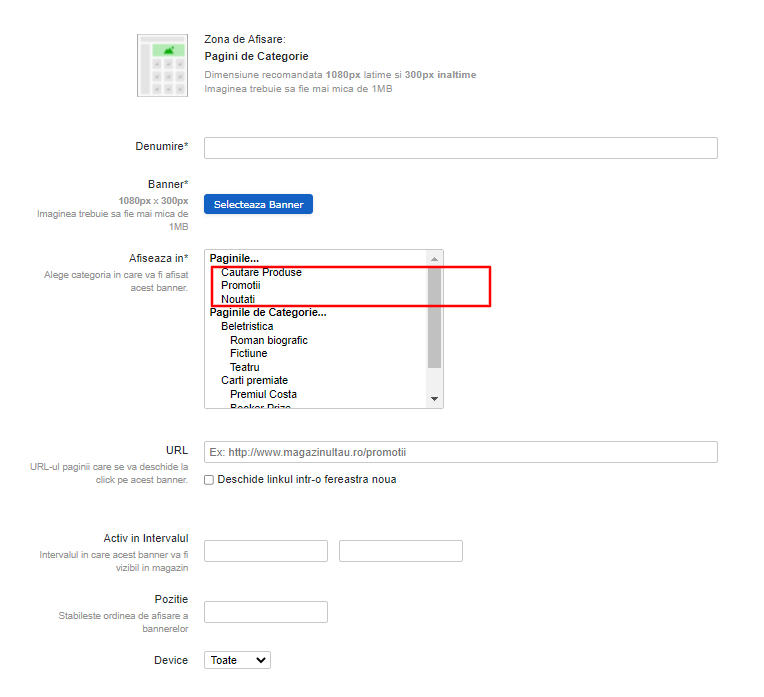The height and width of the screenshot is (697, 764).
Task: Click the first Activ in Intervalul field
Action: click(x=266, y=551)
